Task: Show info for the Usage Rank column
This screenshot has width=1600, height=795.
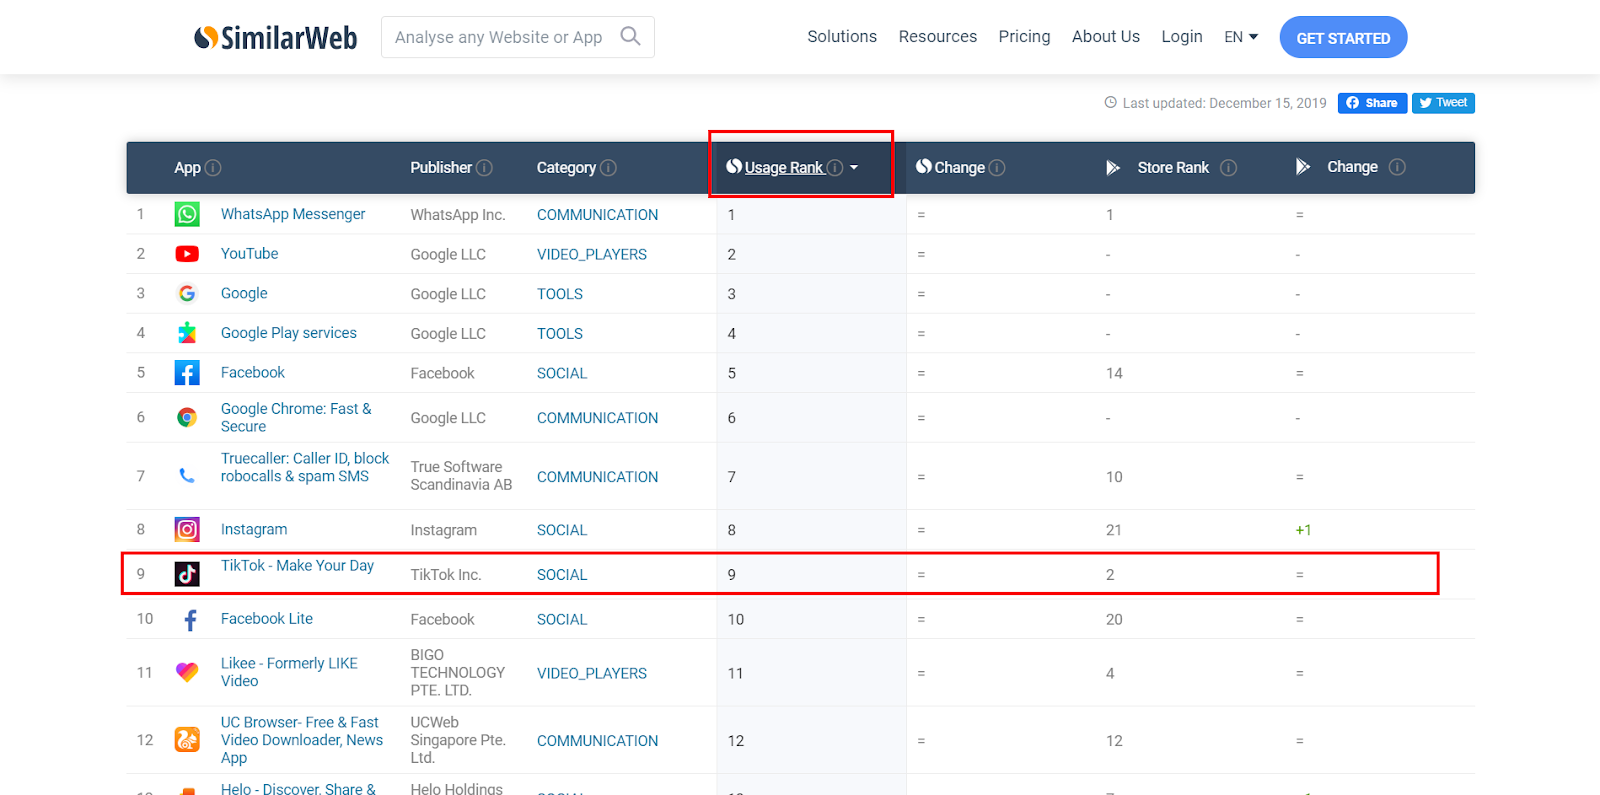Action: click(x=835, y=168)
